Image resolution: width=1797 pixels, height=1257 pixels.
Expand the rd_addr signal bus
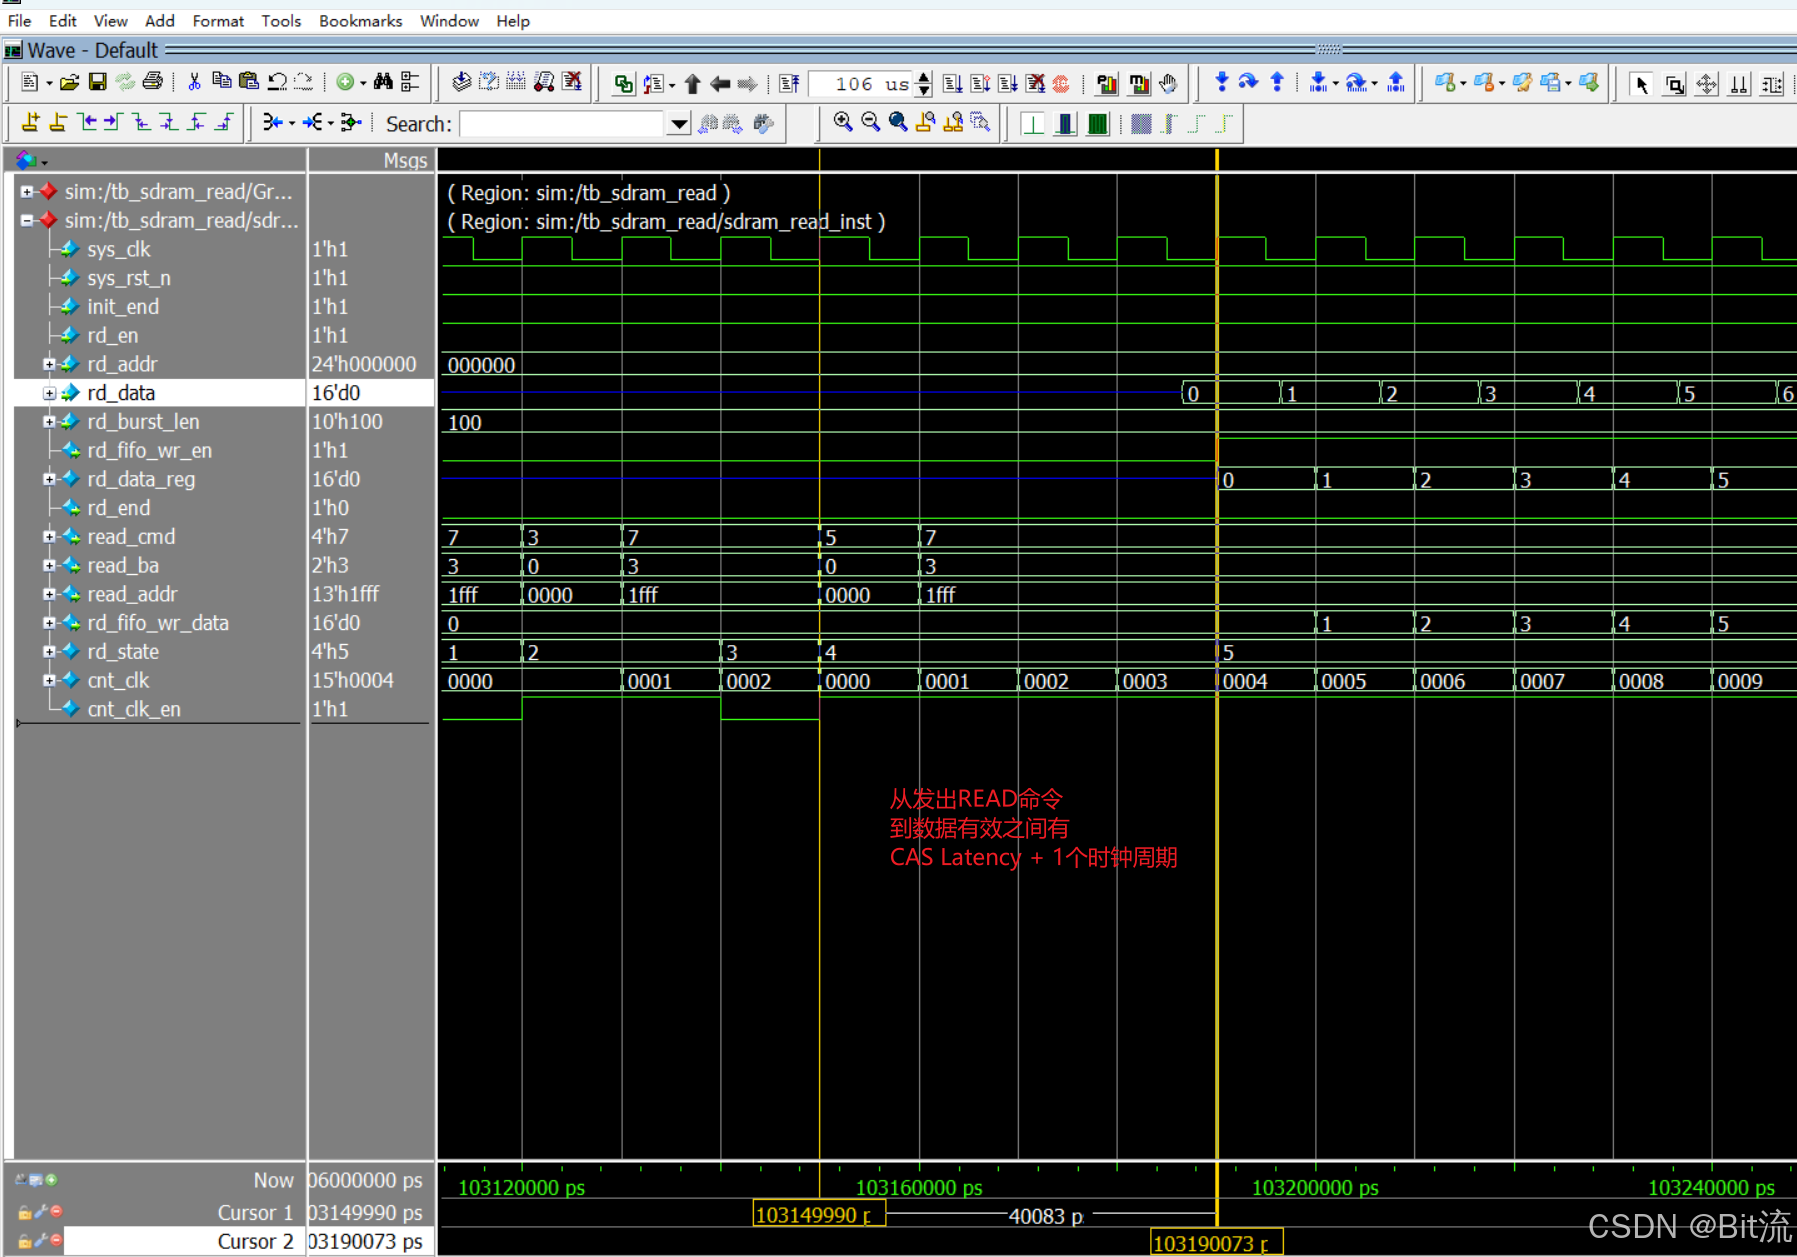(x=49, y=364)
